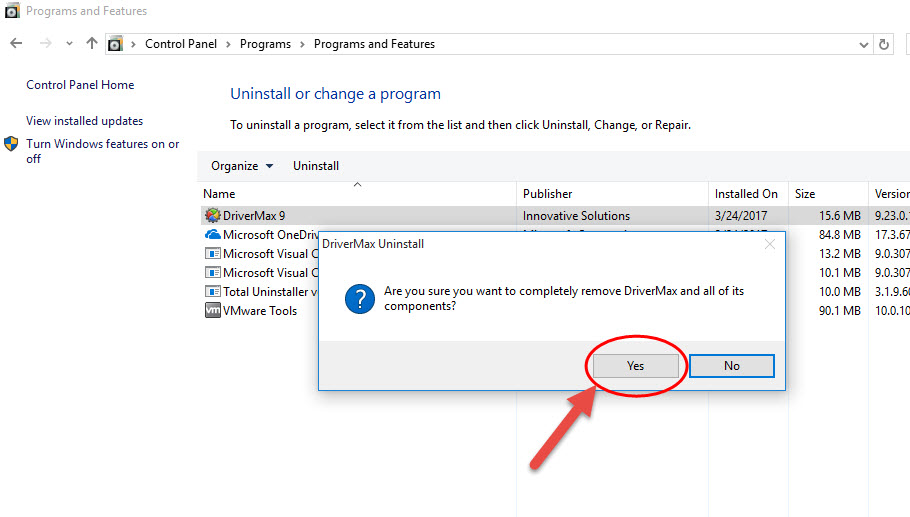
Task: Click the 3/24/2017 install date cell
Action: point(741,216)
